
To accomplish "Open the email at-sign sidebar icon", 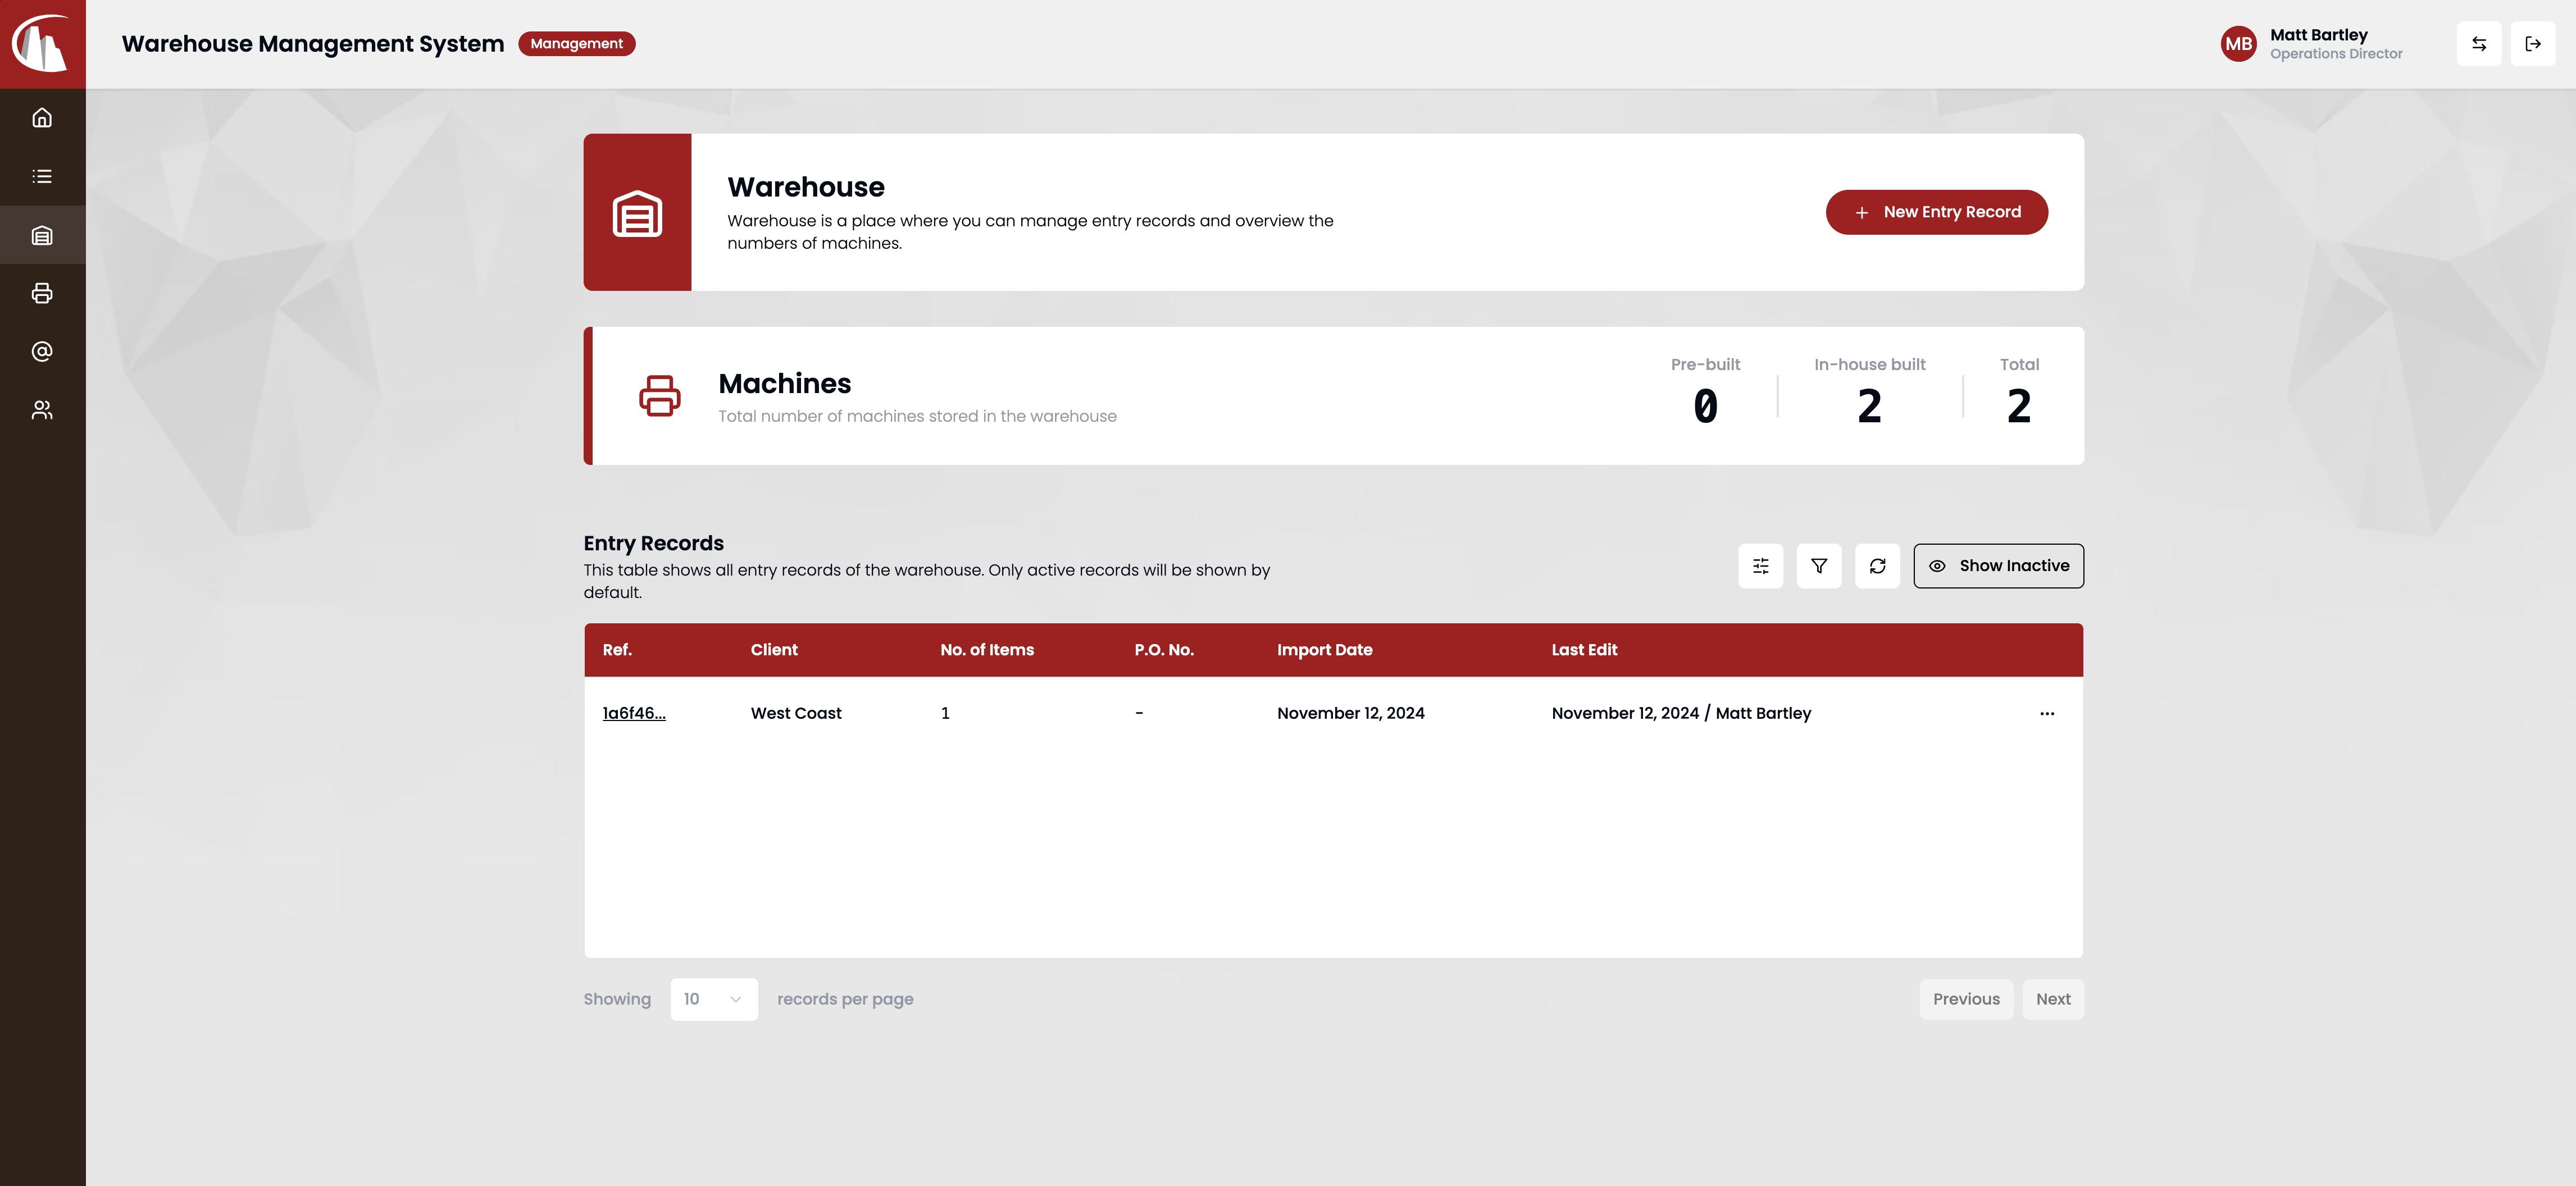I will click(x=42, y=351).
